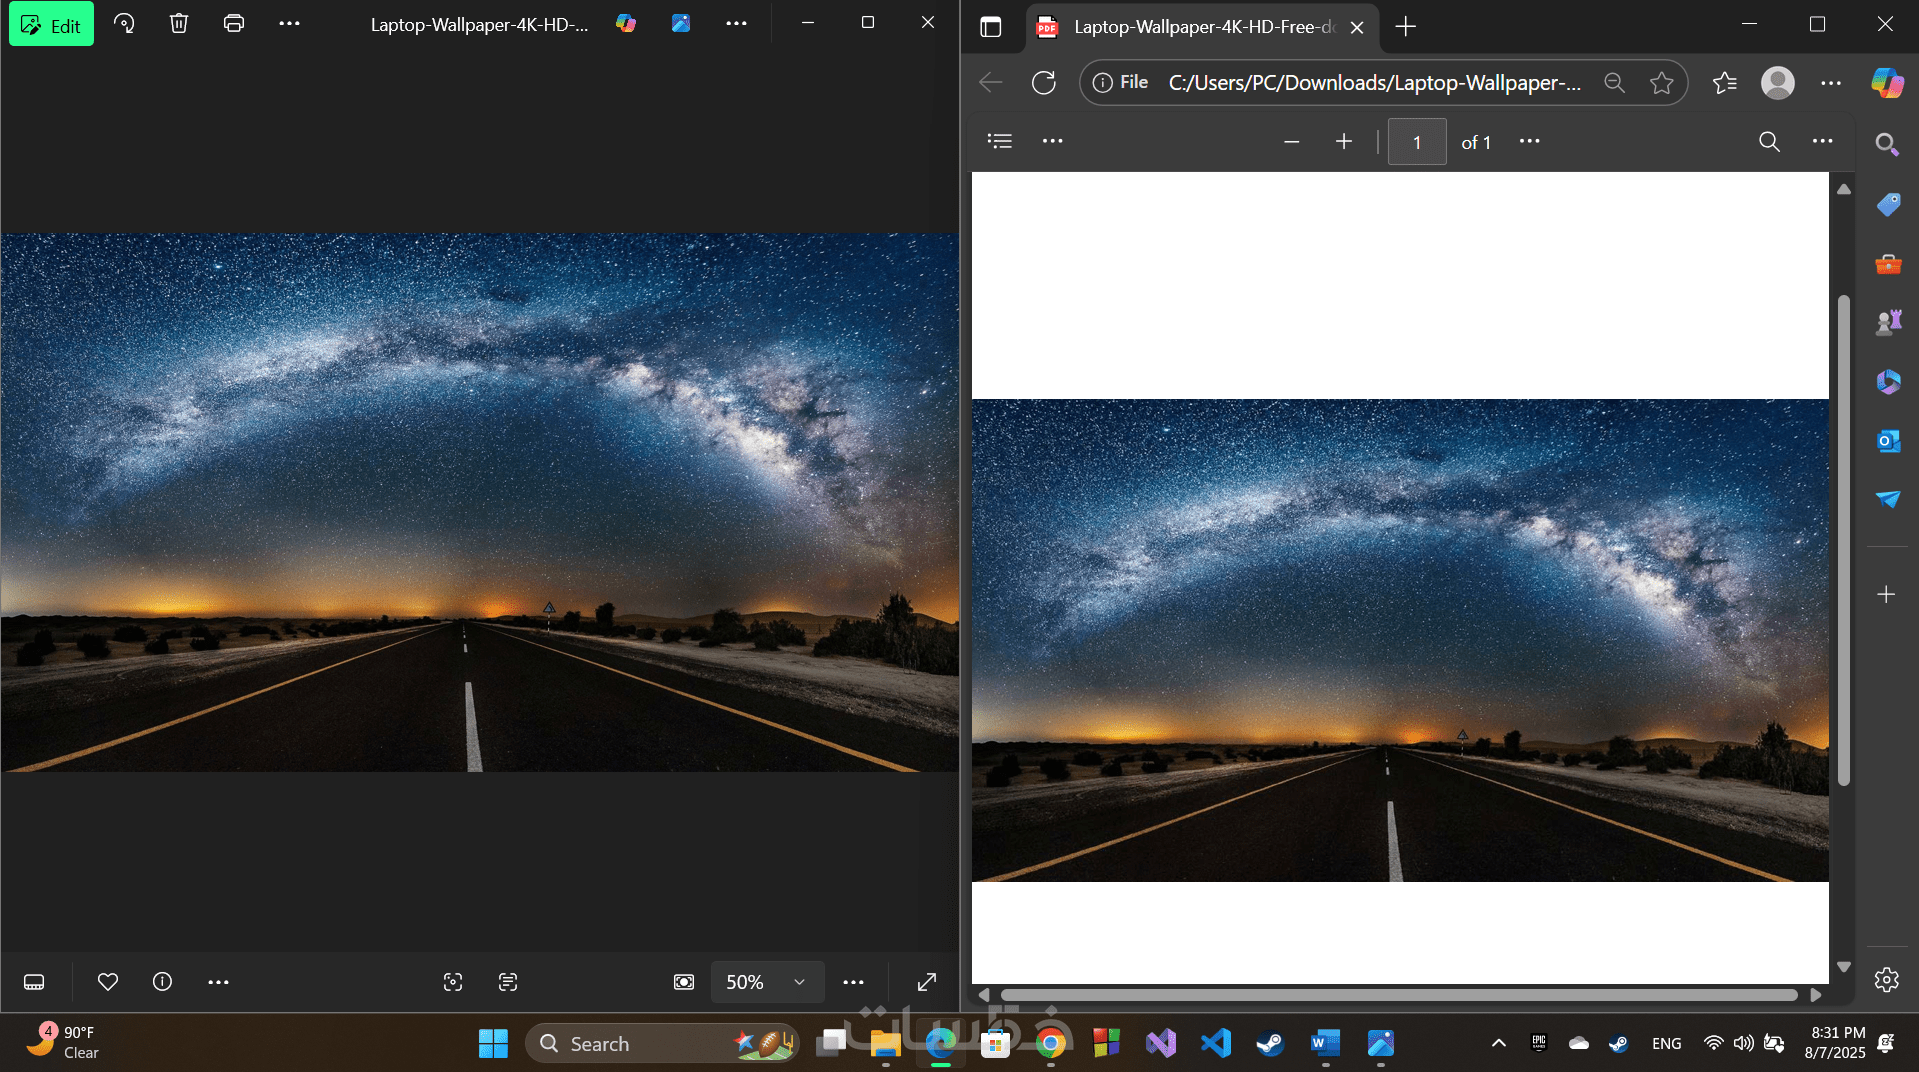Open PDF toolbar right ellipsis menu

pos(1823,141)
